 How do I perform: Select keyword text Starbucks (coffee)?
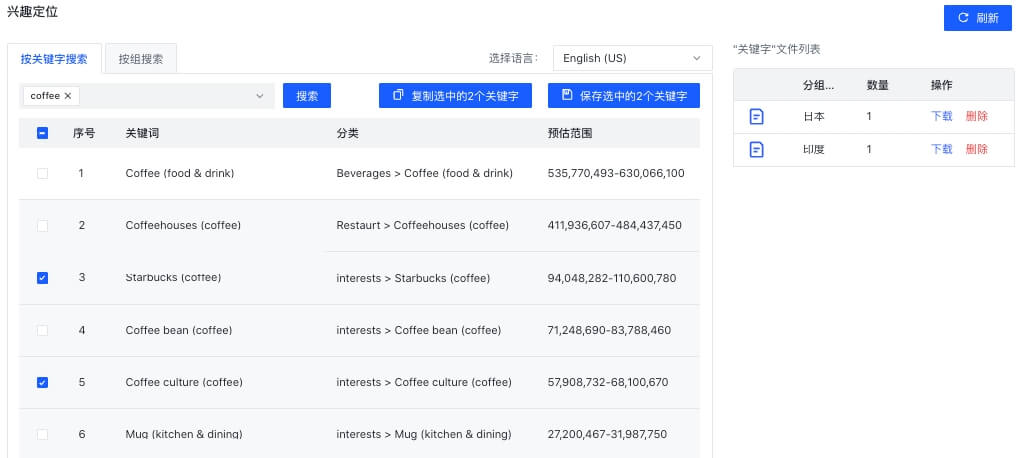point(173,278)
